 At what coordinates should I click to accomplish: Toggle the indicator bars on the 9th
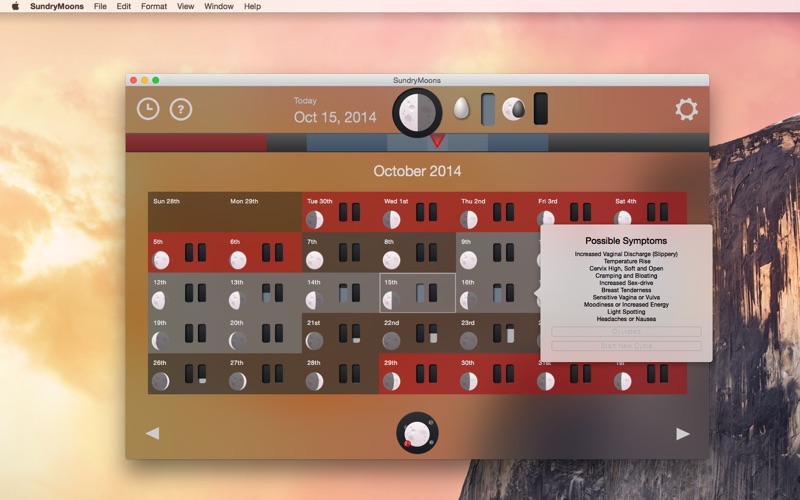pos(504,253)
